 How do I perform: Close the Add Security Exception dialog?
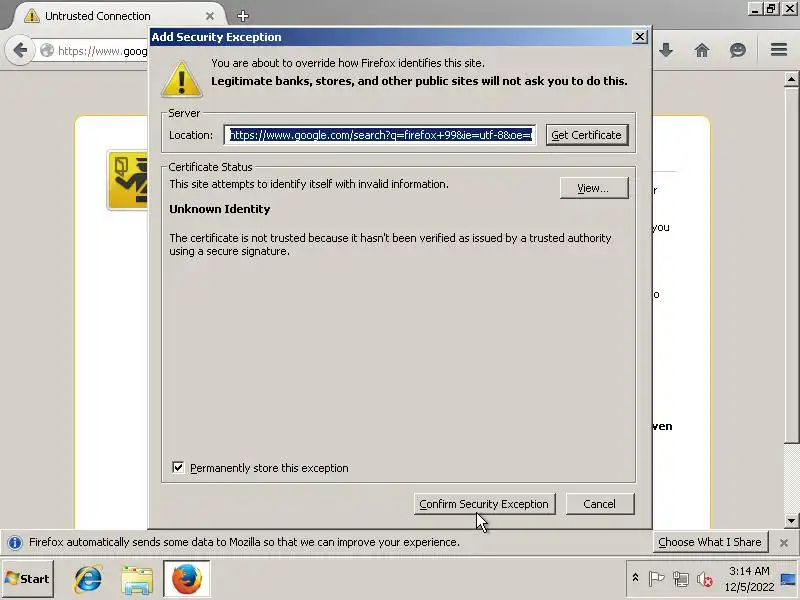[x=639, y=37]
